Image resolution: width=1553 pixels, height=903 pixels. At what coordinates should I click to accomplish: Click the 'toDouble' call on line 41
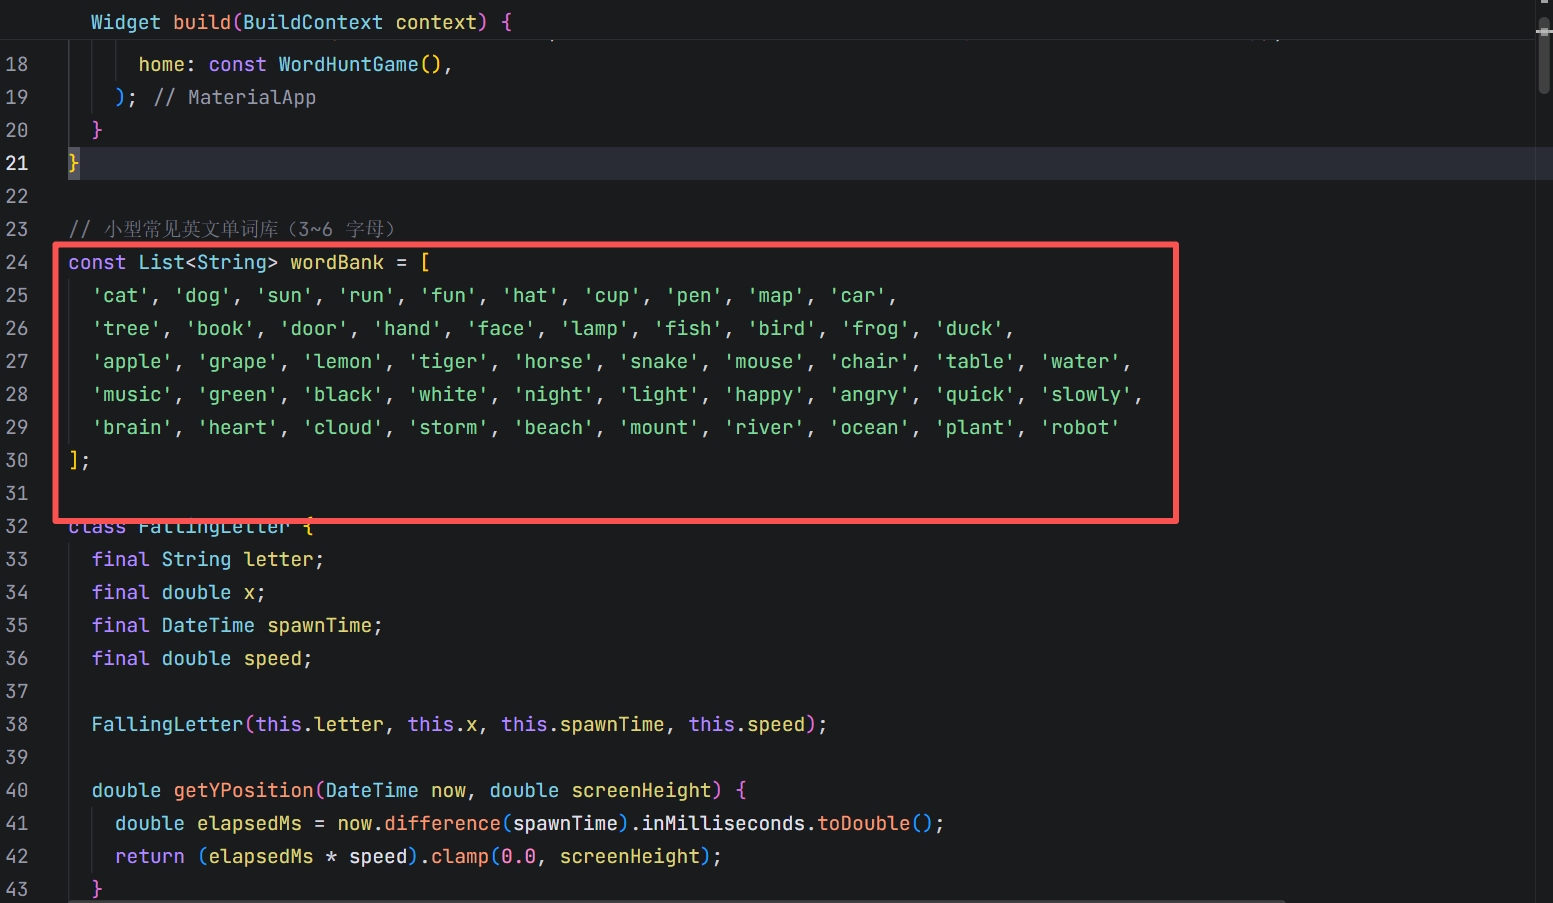(x=864, y=823)
